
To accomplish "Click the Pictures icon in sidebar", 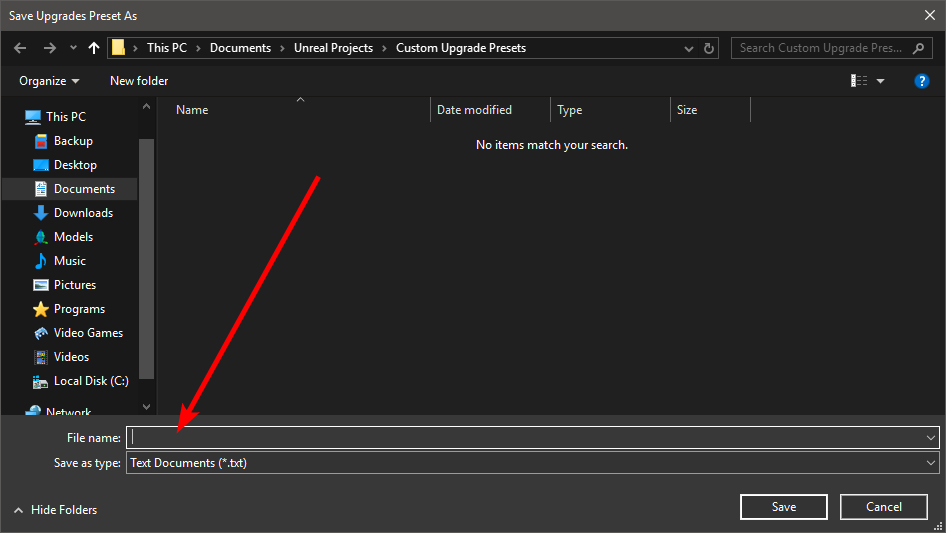I will tap(40, 285).
